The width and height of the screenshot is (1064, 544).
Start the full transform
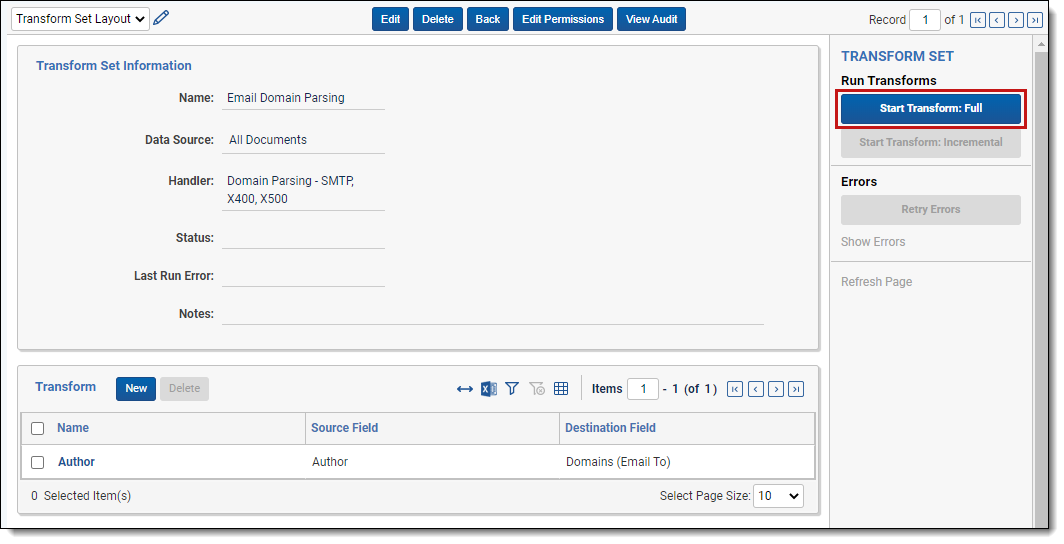click(x=930, y=108)
